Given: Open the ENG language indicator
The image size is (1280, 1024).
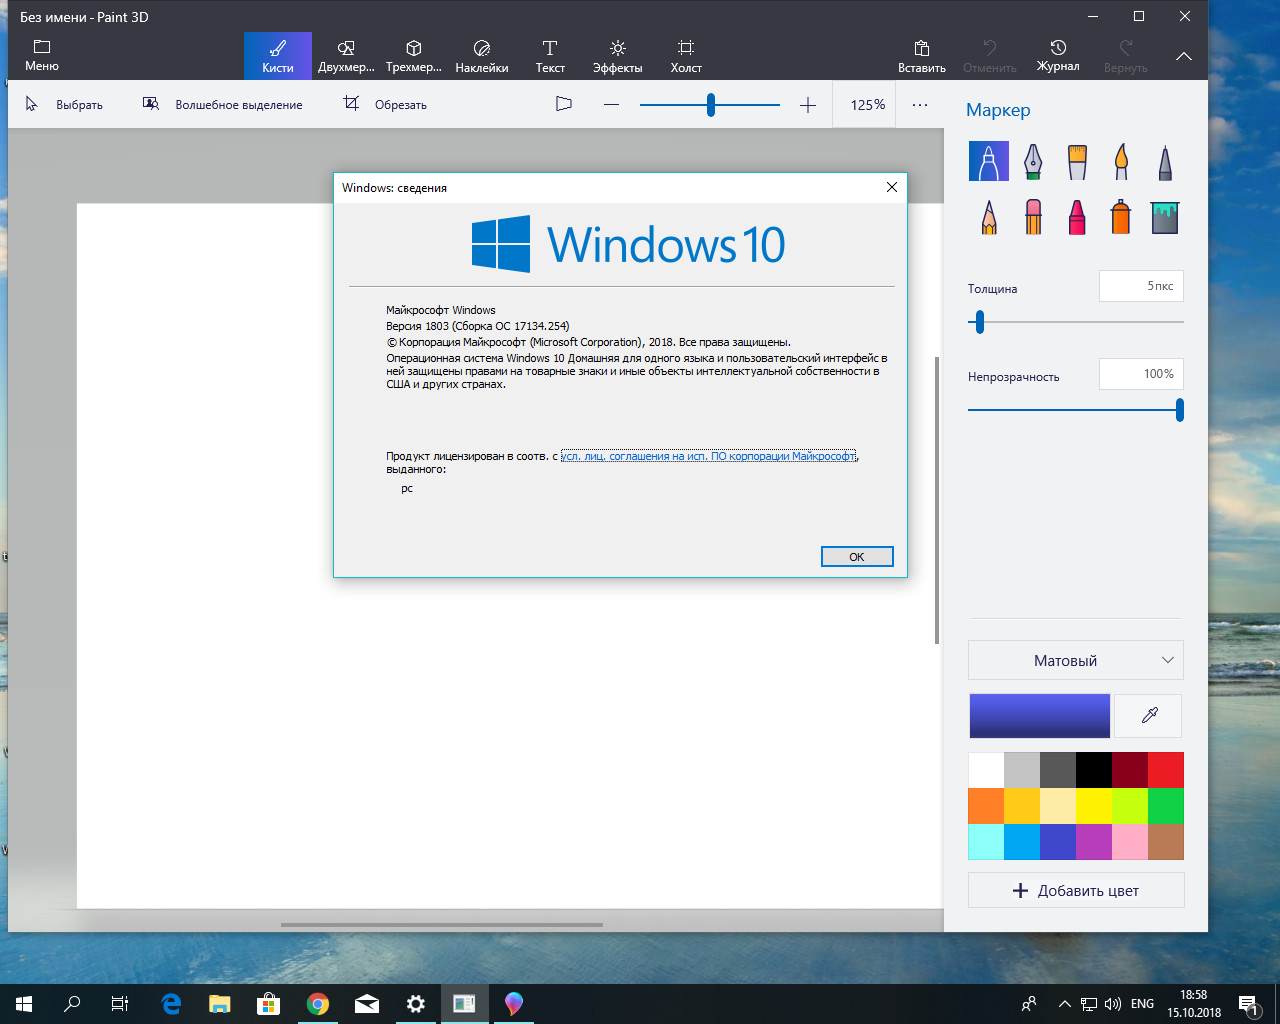Looking at the screenshot, I should [1142, 1004].
